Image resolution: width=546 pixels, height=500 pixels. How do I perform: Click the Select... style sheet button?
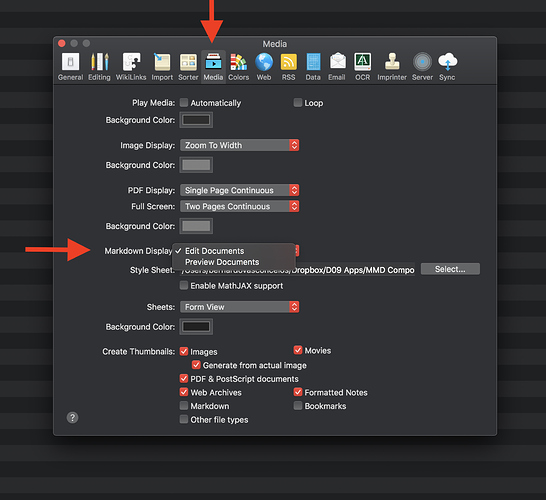coord(450,269)
